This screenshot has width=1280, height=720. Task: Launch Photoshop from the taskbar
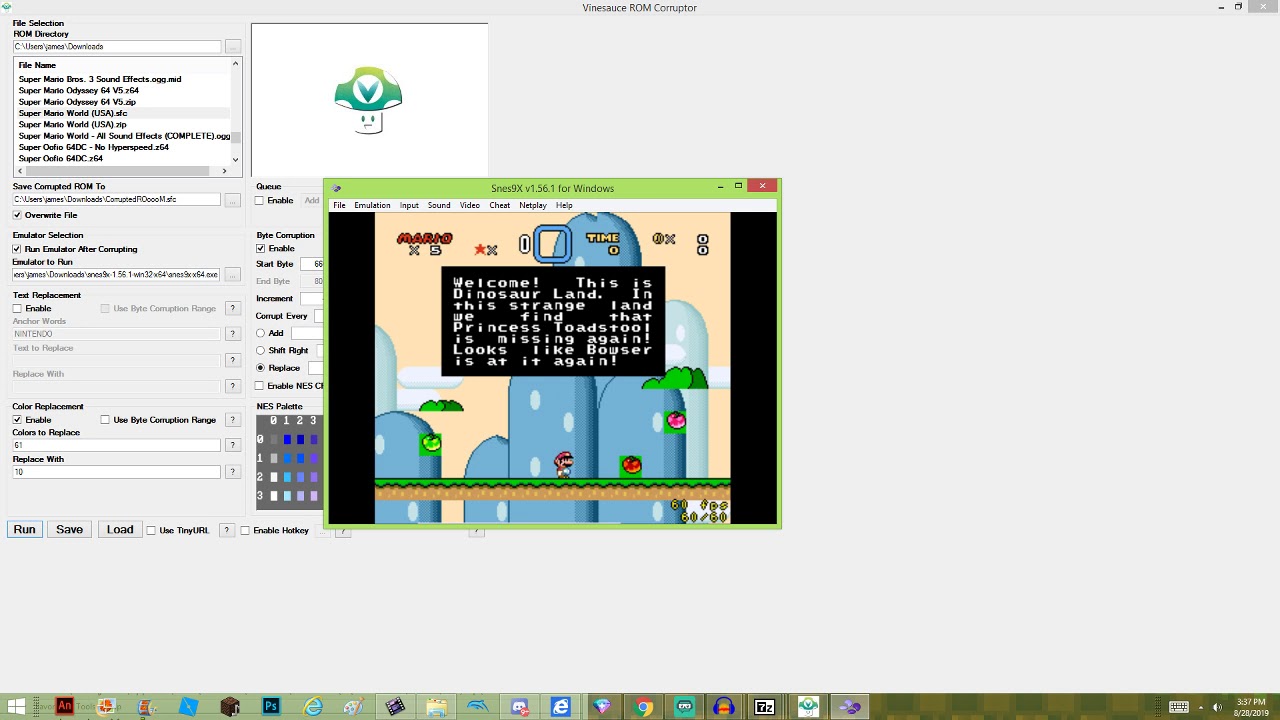point(271,707)
